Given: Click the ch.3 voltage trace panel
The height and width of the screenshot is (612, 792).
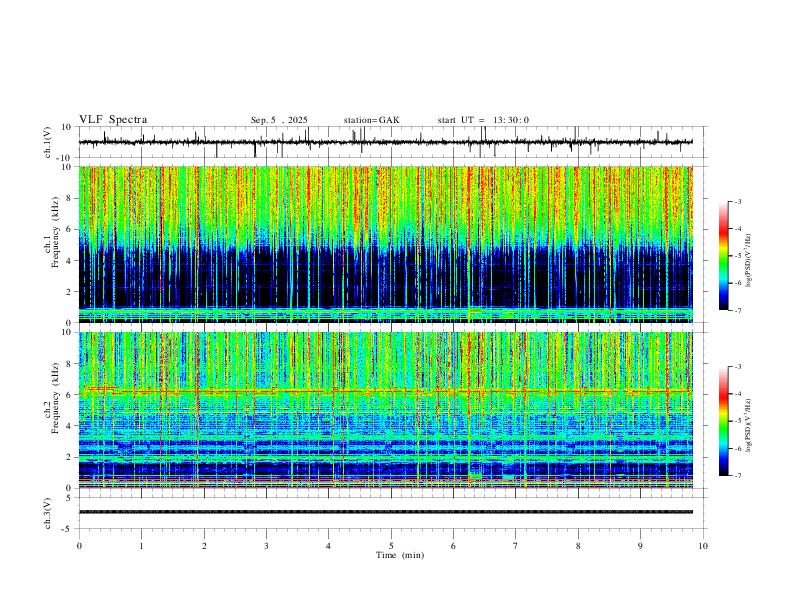Looking at the screenshot, I should tap(393, 513).
